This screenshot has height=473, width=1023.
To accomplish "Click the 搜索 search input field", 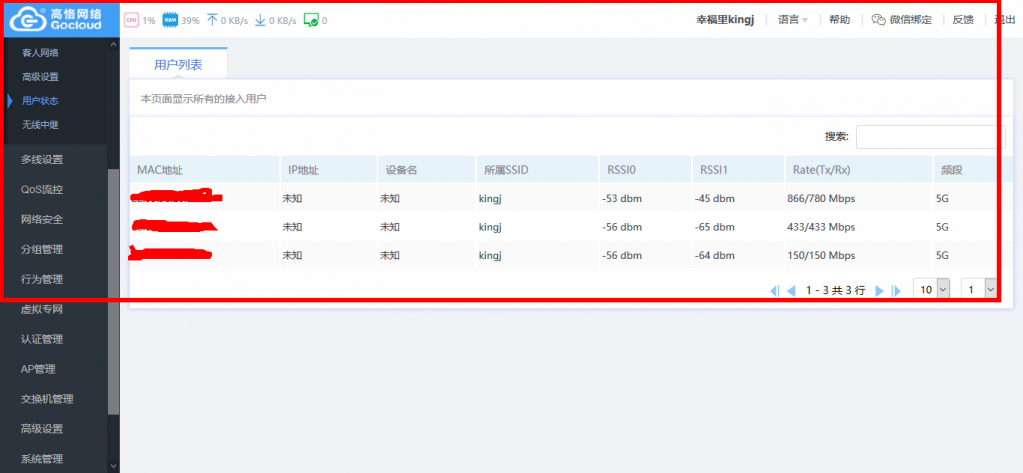I will point(930,137).
